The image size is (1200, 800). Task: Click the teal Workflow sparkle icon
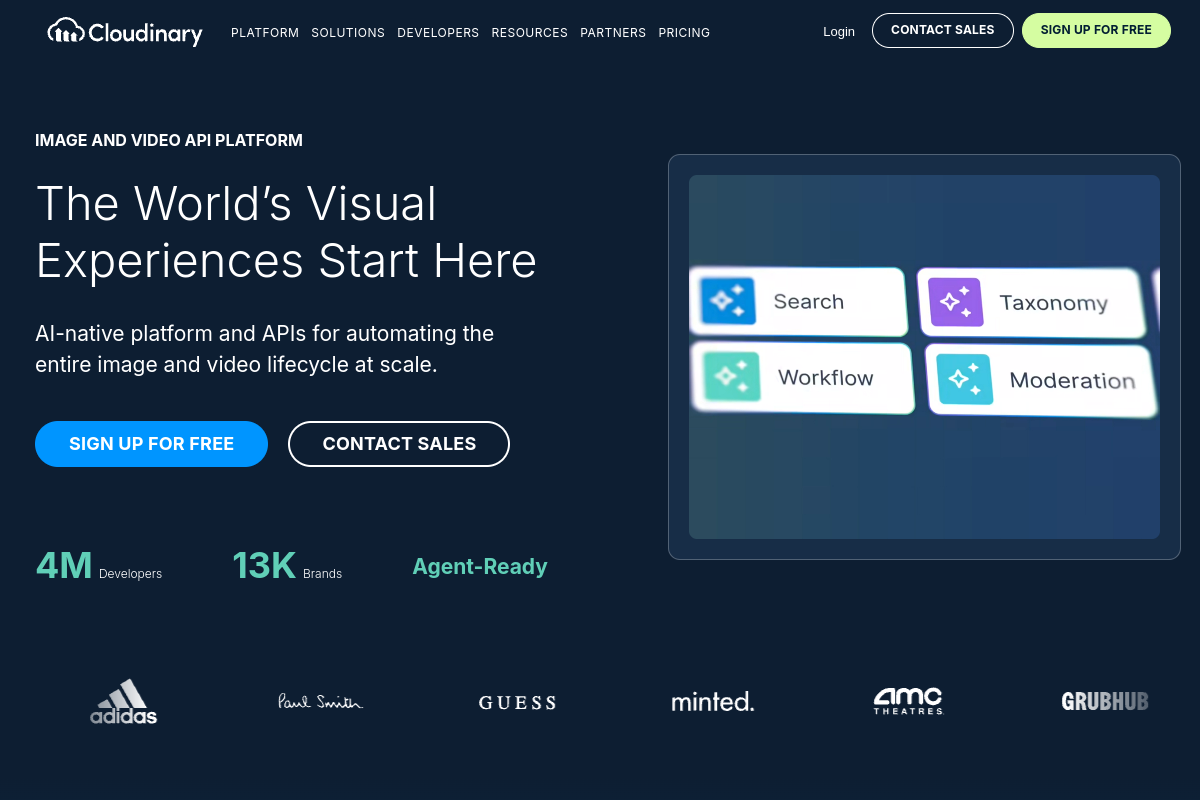[x=732, y=377]
